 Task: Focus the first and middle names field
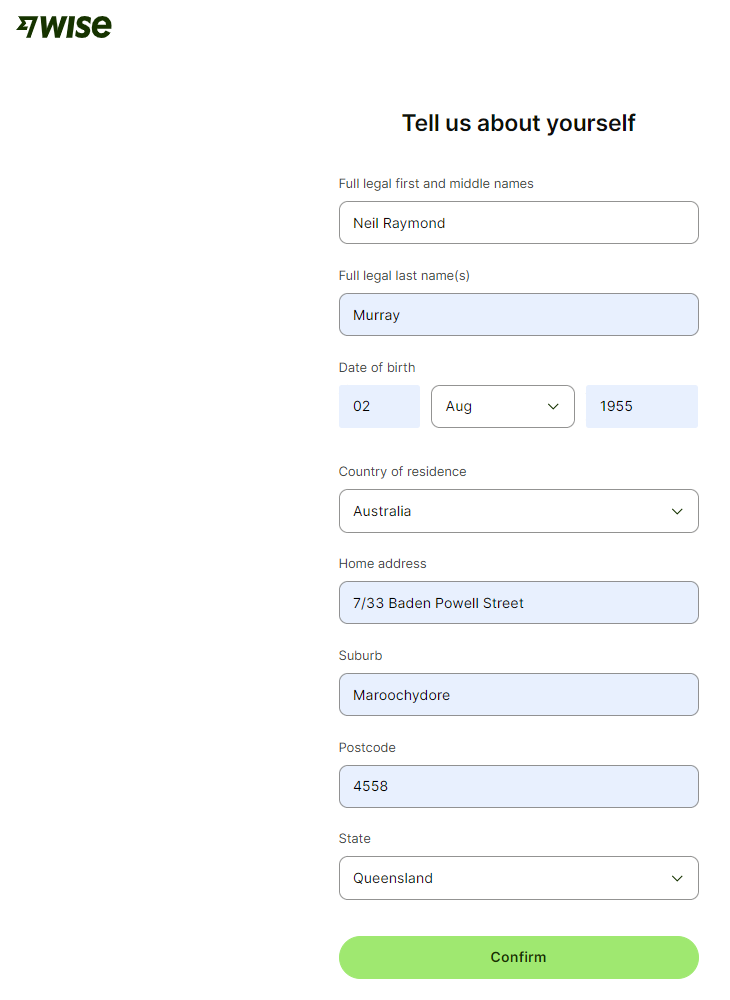[x=518, y=223]
